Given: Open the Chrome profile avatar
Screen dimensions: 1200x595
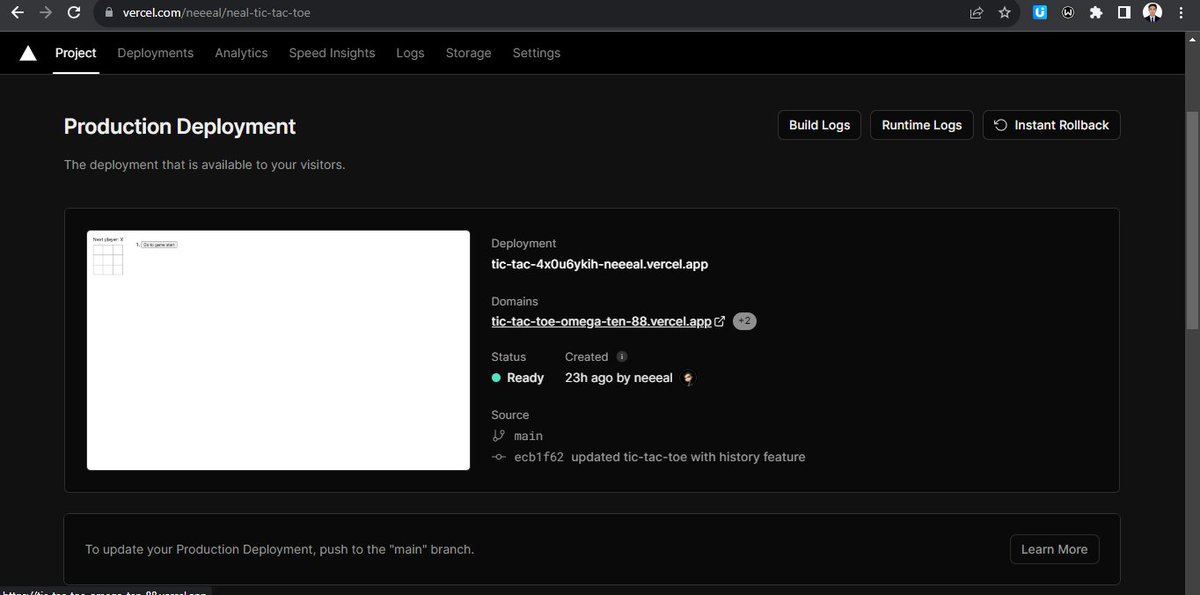Looking at the screenshot, I should pyautogui.click(x=1153, y=13).
